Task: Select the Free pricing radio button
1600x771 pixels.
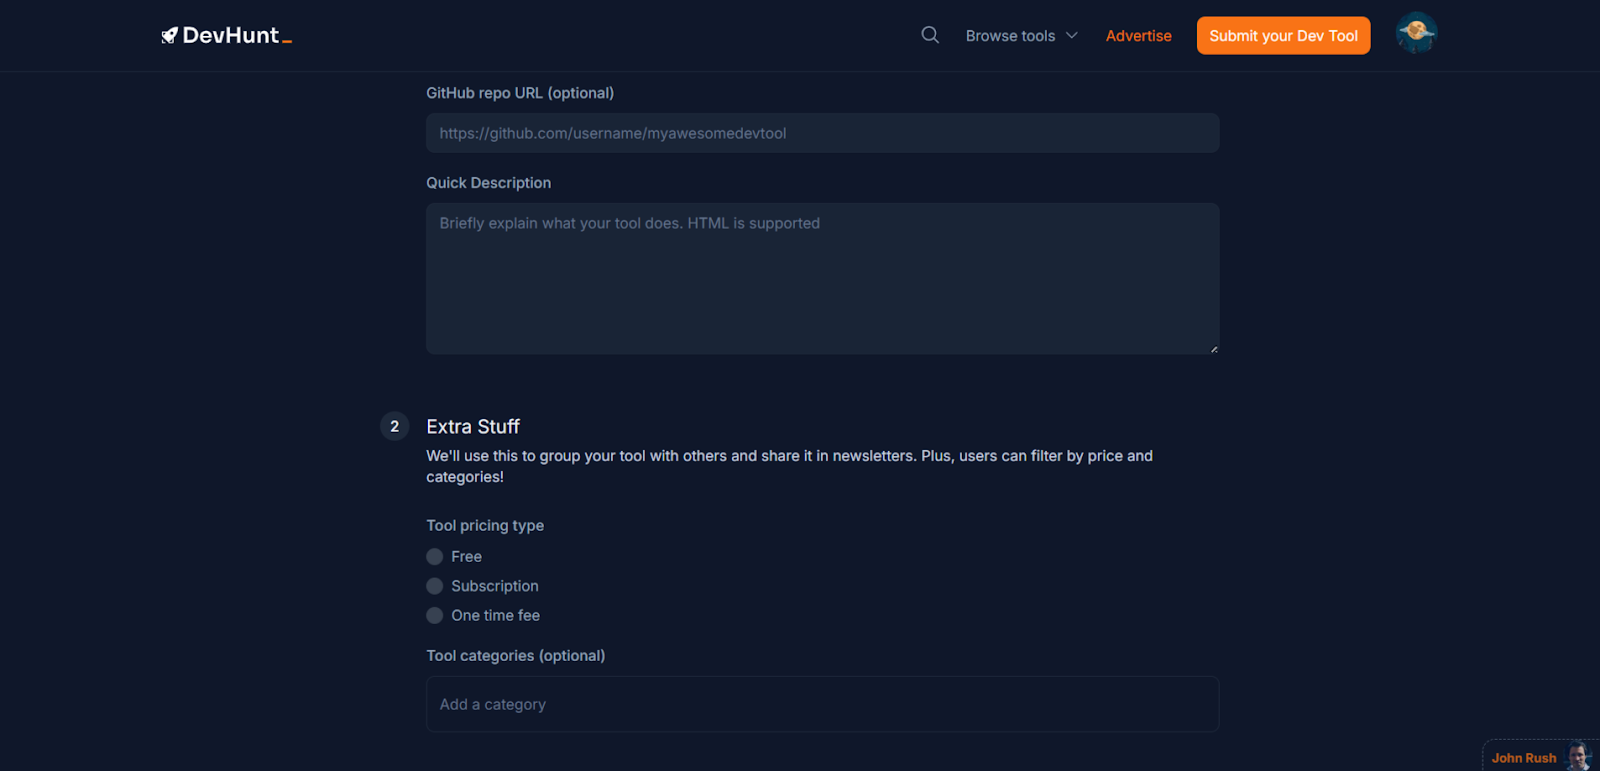Action: pyautogui.click(x=435, y=557)
